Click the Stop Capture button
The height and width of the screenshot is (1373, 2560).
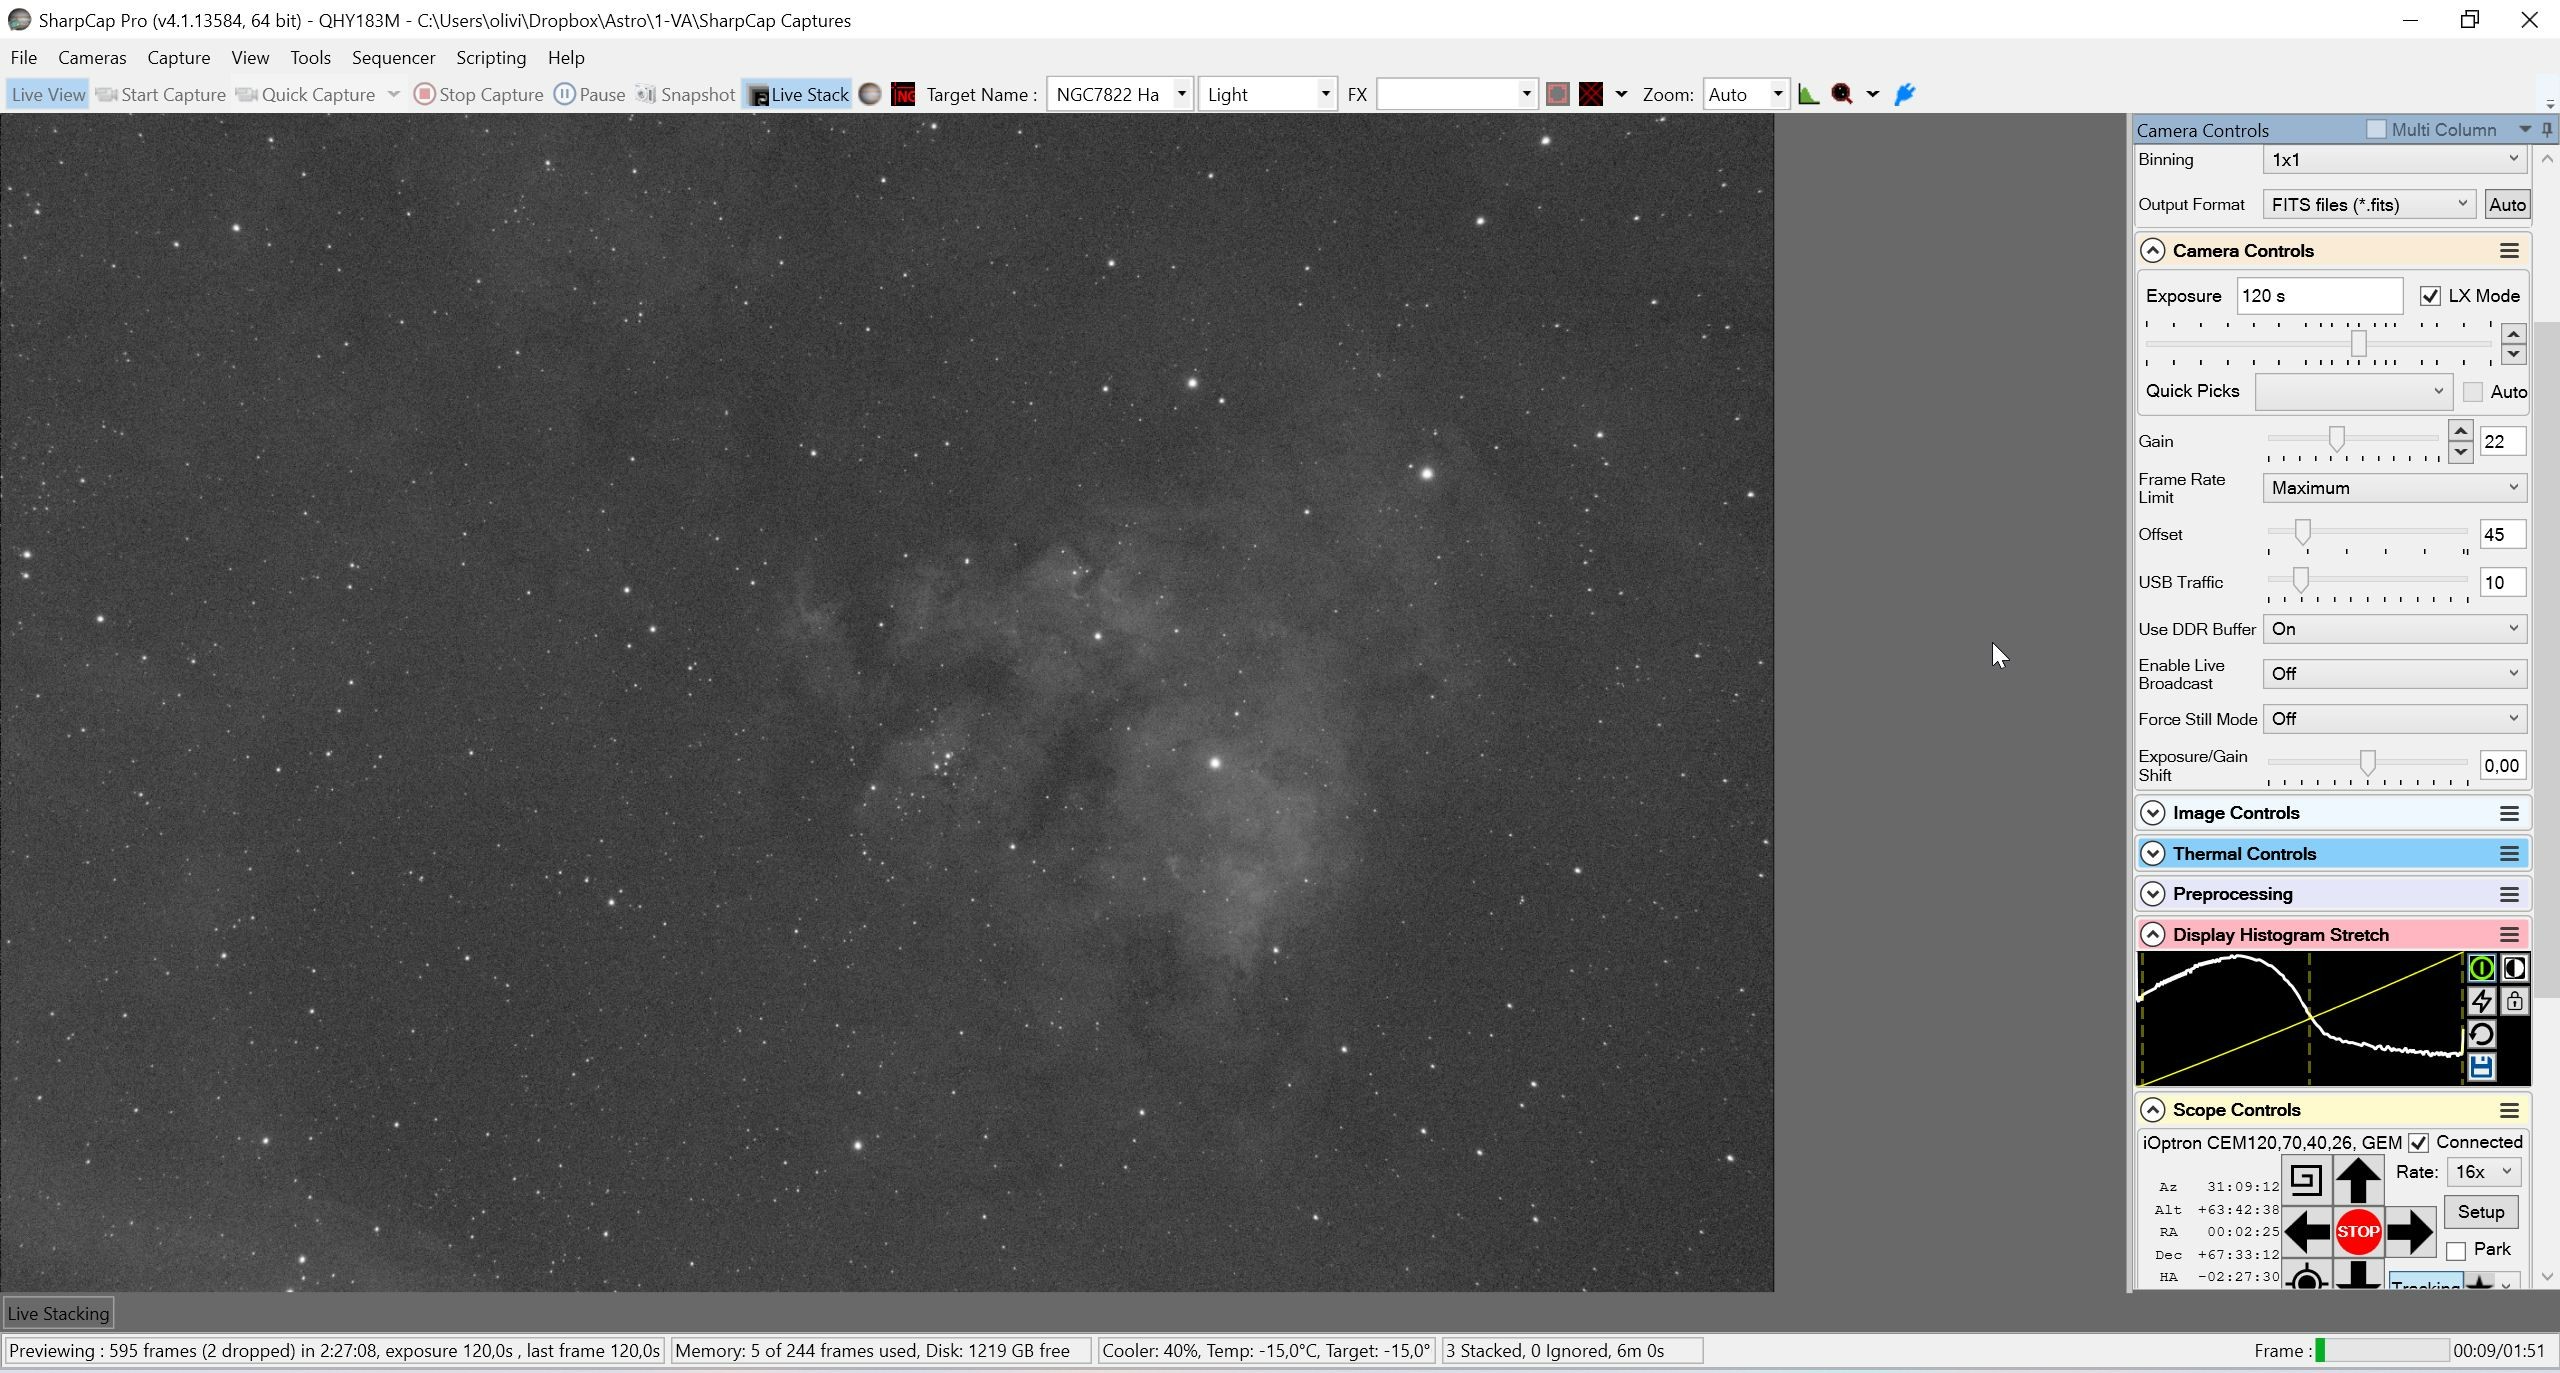[x=478, y=94]
